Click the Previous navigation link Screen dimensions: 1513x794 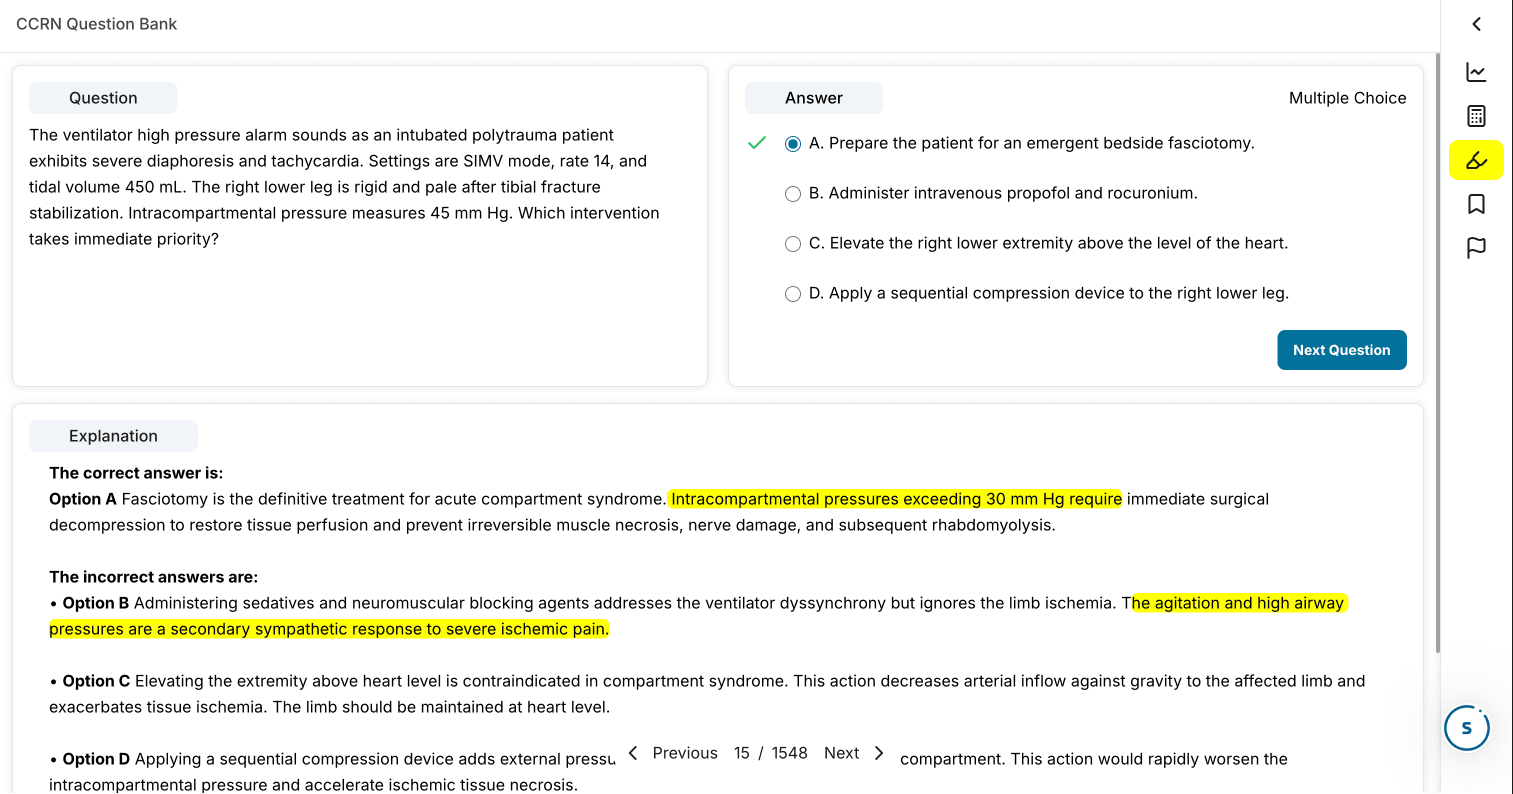pyautogui.click(x=685, y=752)
